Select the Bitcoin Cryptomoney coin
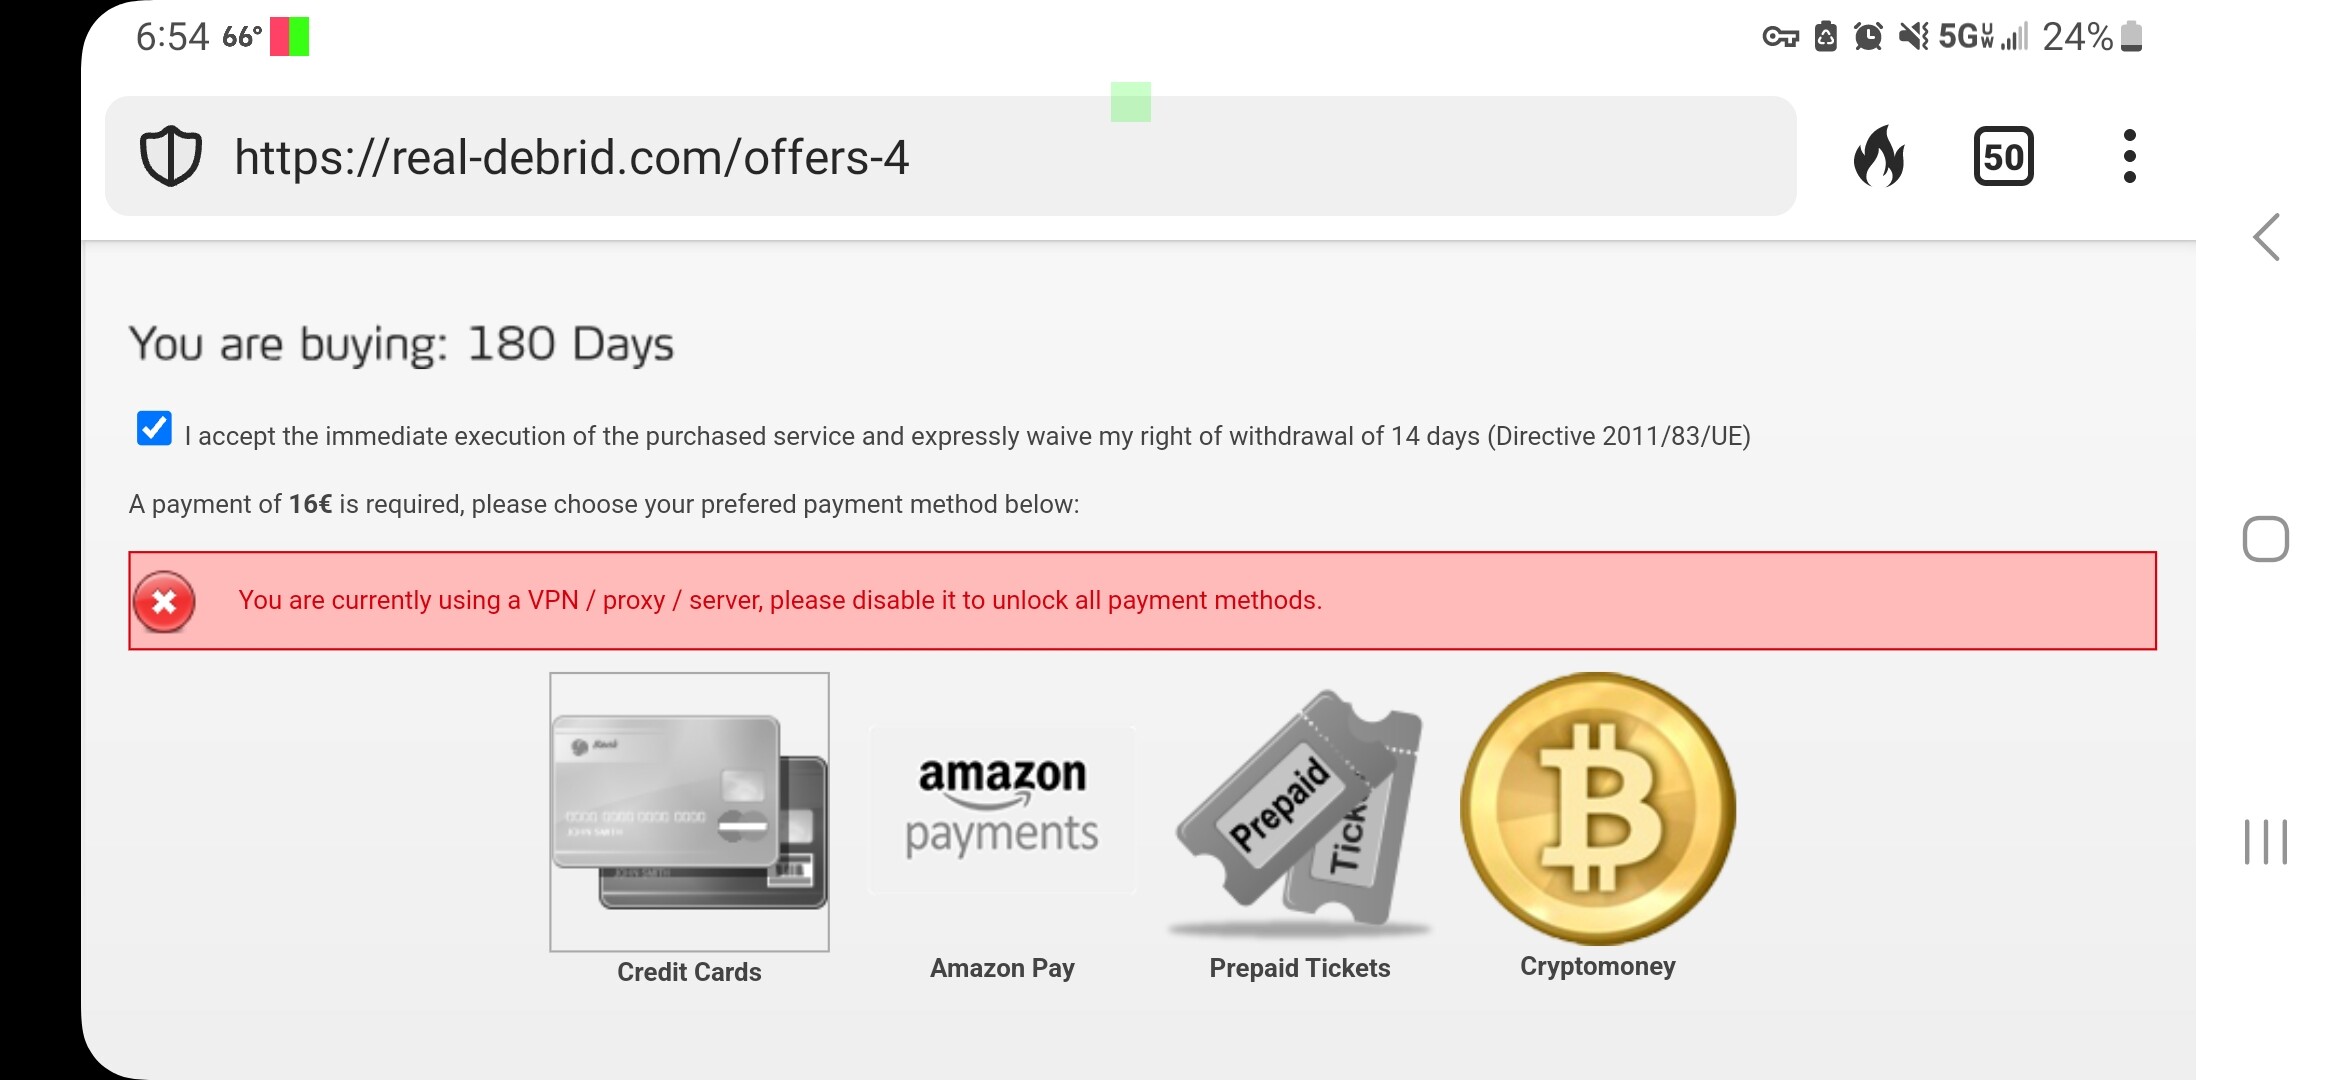The height and width of the screenshot is (1080, 2340). (x=1597, y=808)
